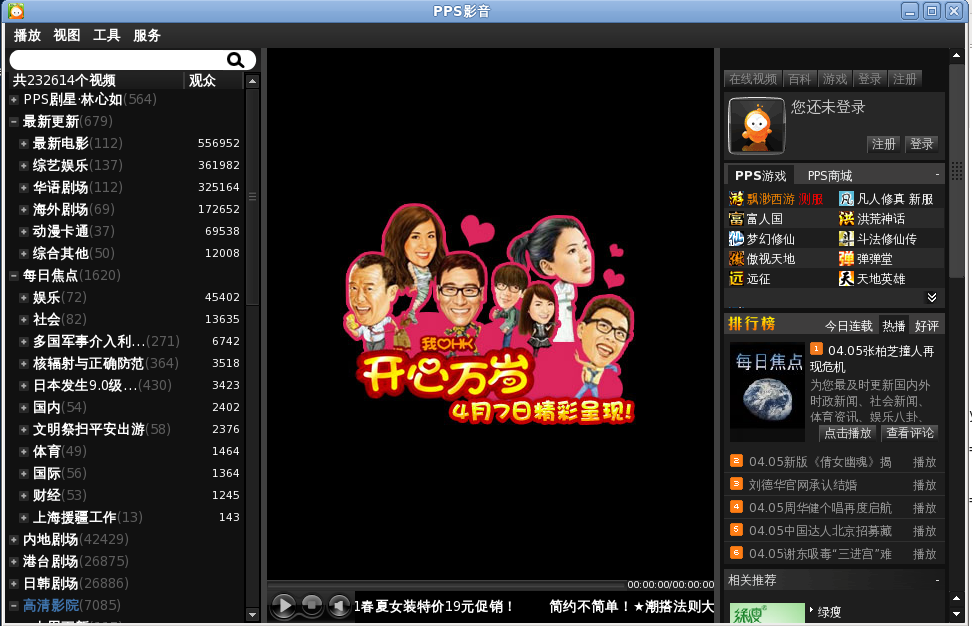Switch to the 游戏 tab in top bar
The height and width of the screenshot is (626, 972).
(834, 79)
